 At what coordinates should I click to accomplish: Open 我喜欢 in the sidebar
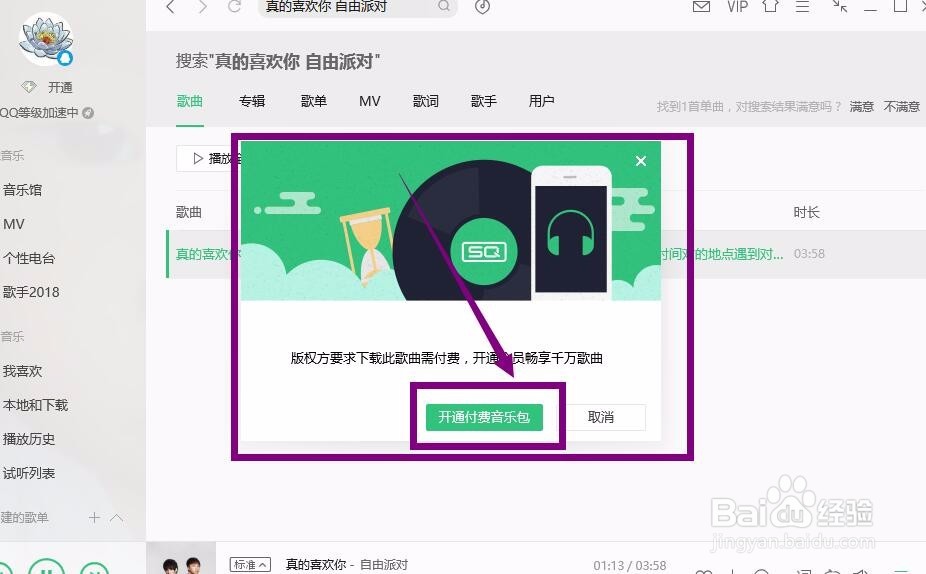coord(22,371)
